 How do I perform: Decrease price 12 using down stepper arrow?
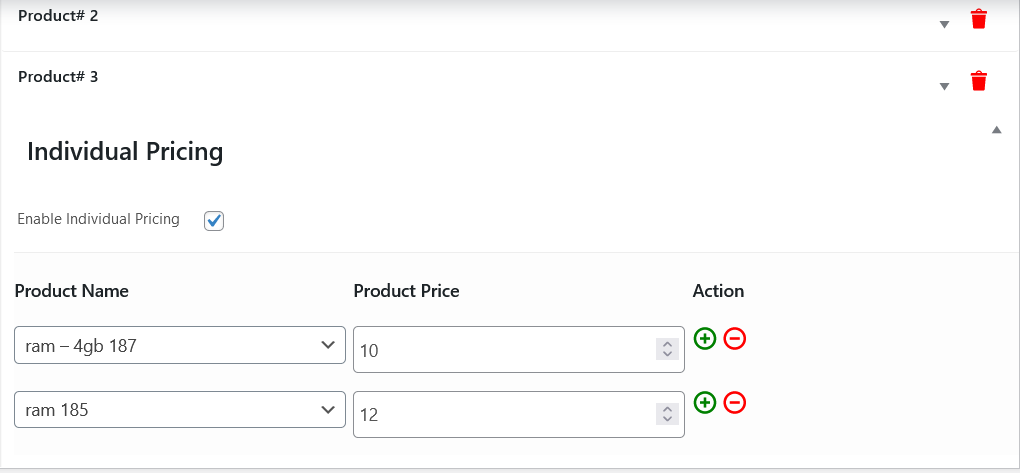pos(666,418)
